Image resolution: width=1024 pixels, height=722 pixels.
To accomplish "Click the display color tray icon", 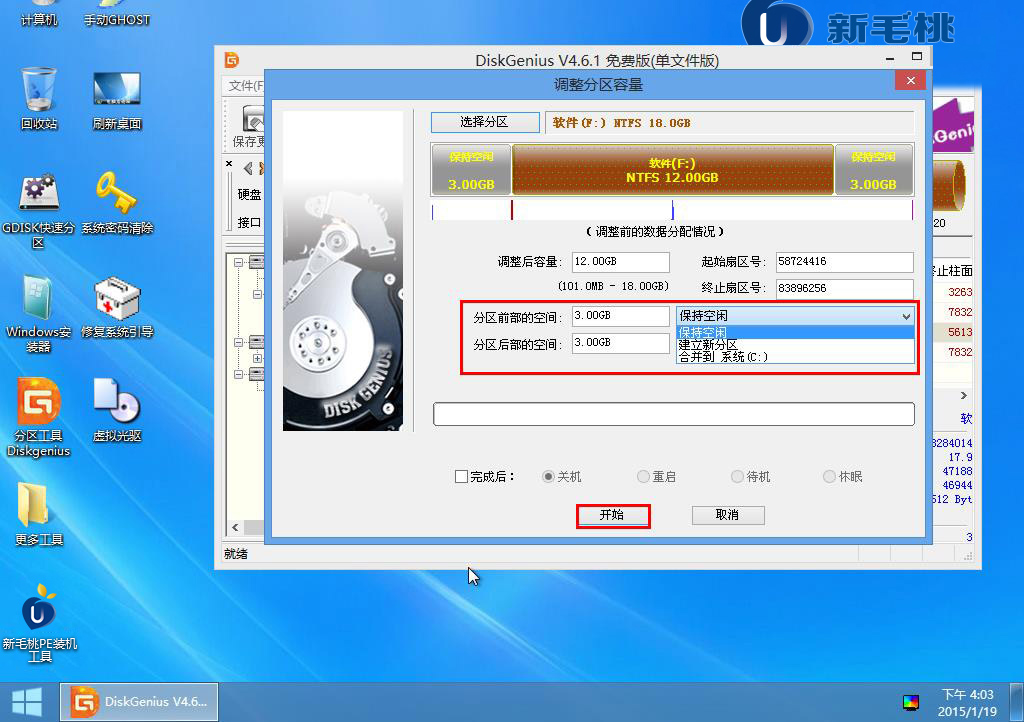I will (x=910, y=702).
